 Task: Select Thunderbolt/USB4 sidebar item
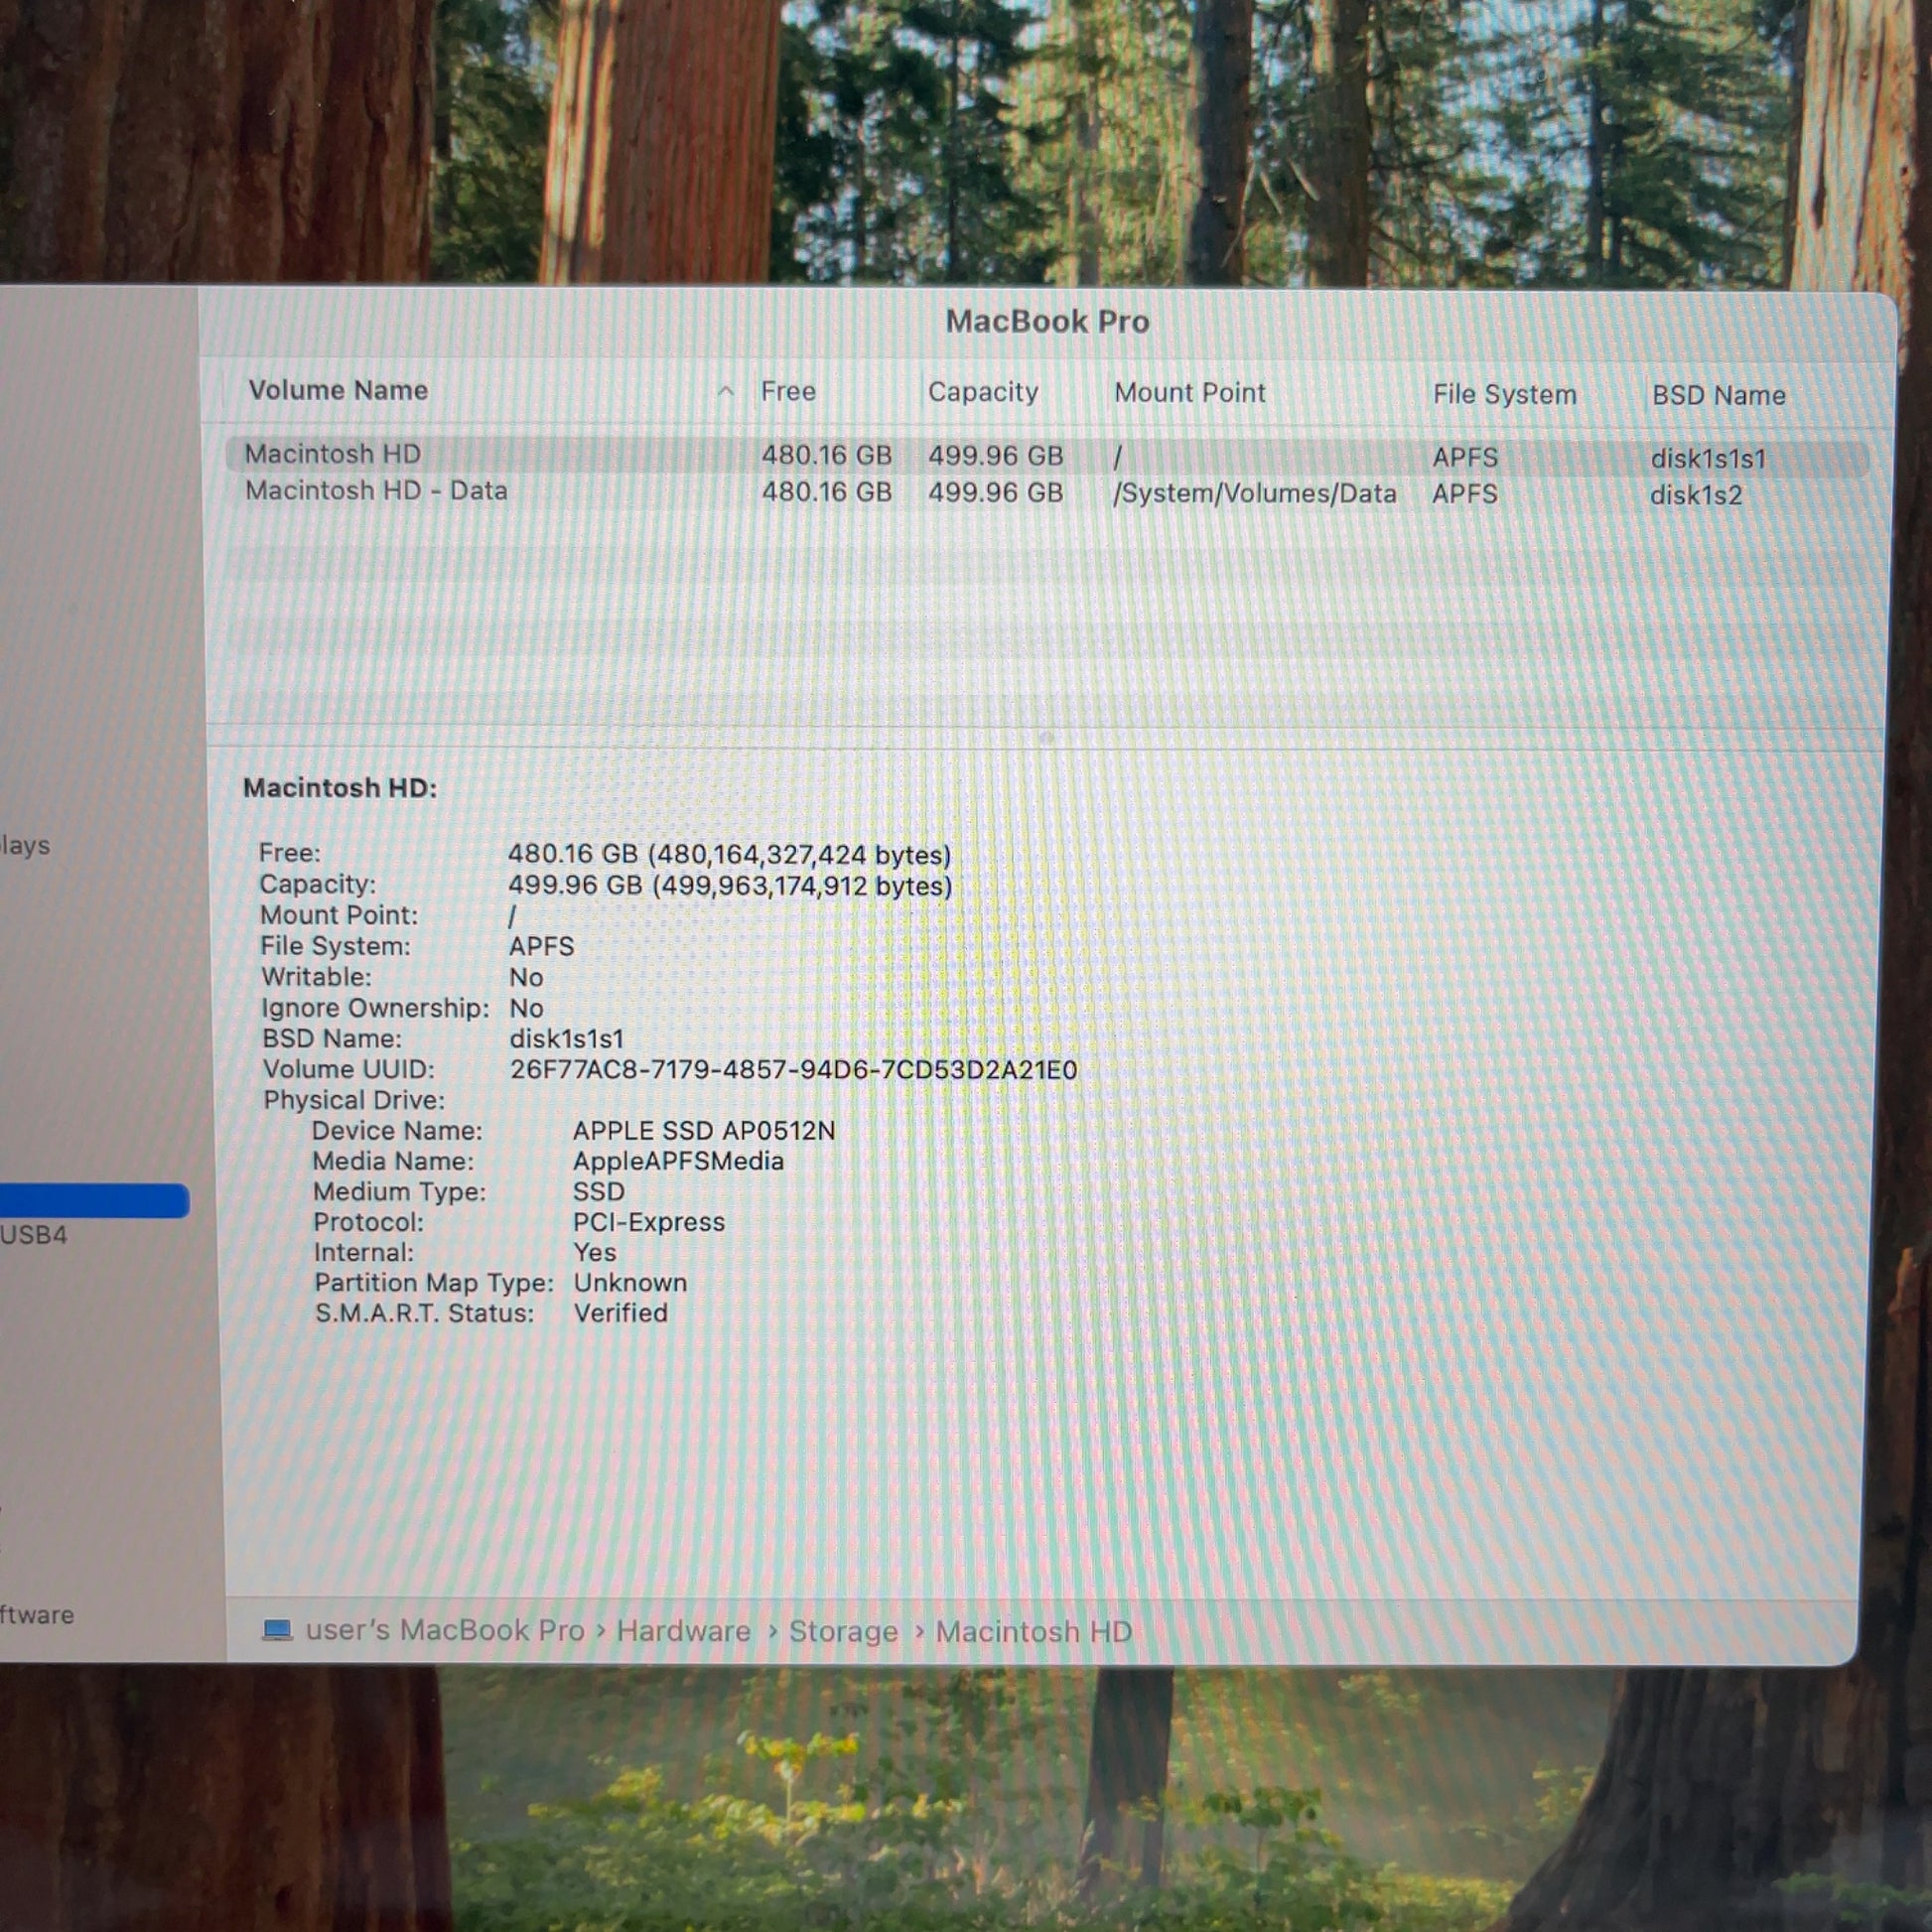coord(34,1235)
